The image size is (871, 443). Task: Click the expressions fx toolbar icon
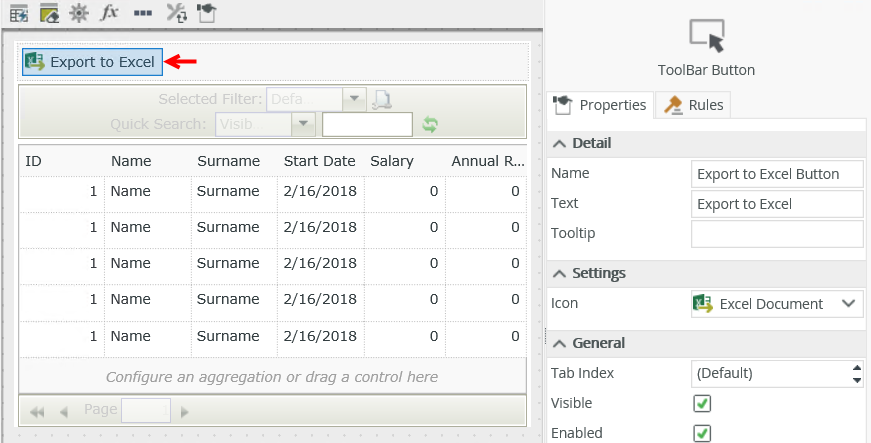(110, 13)
